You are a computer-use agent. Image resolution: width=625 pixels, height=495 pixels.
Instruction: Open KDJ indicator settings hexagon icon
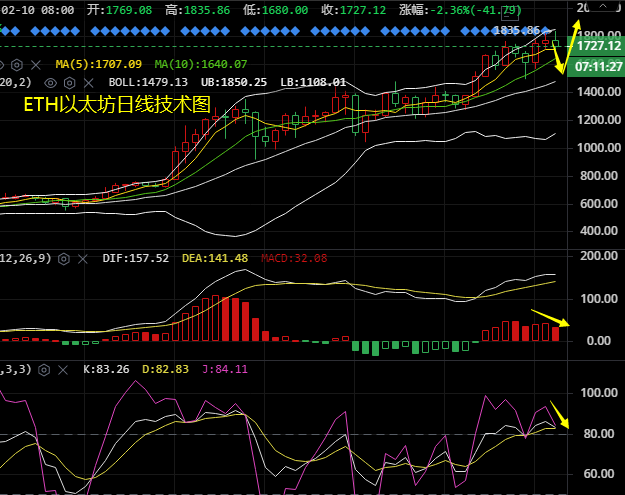pos(45,369)
